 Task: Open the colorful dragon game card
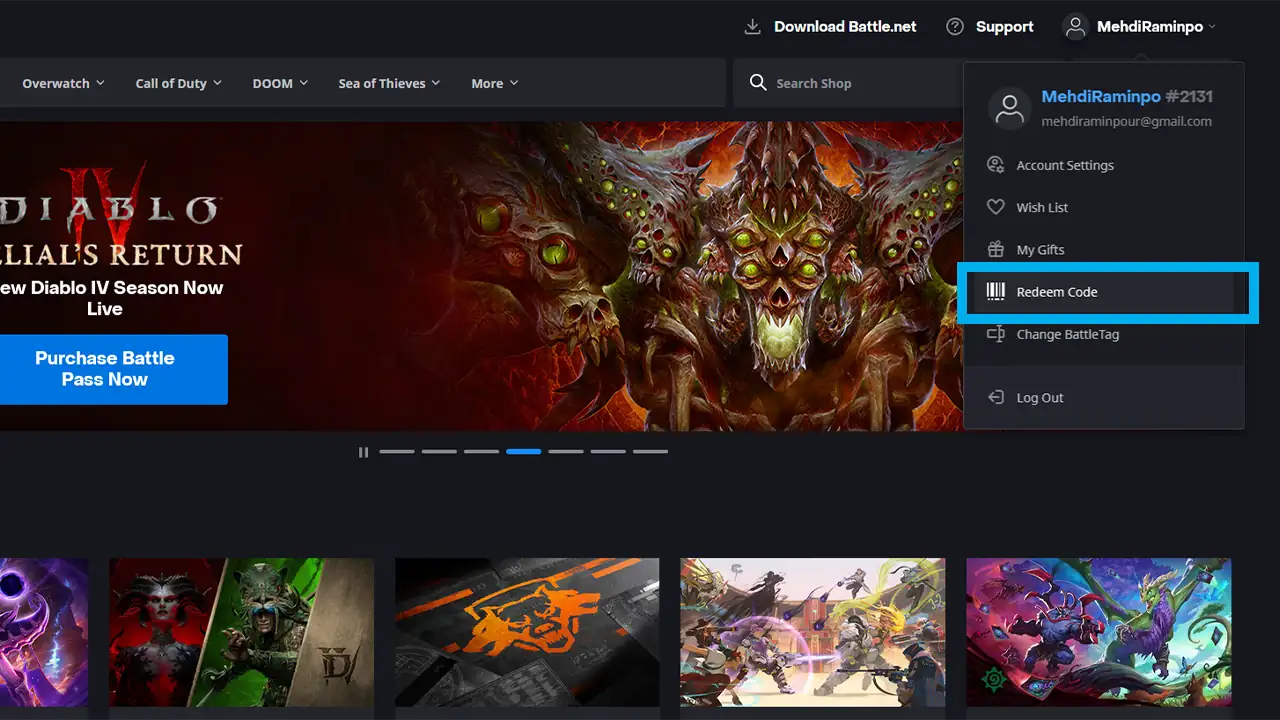[x=1098, y=632]
